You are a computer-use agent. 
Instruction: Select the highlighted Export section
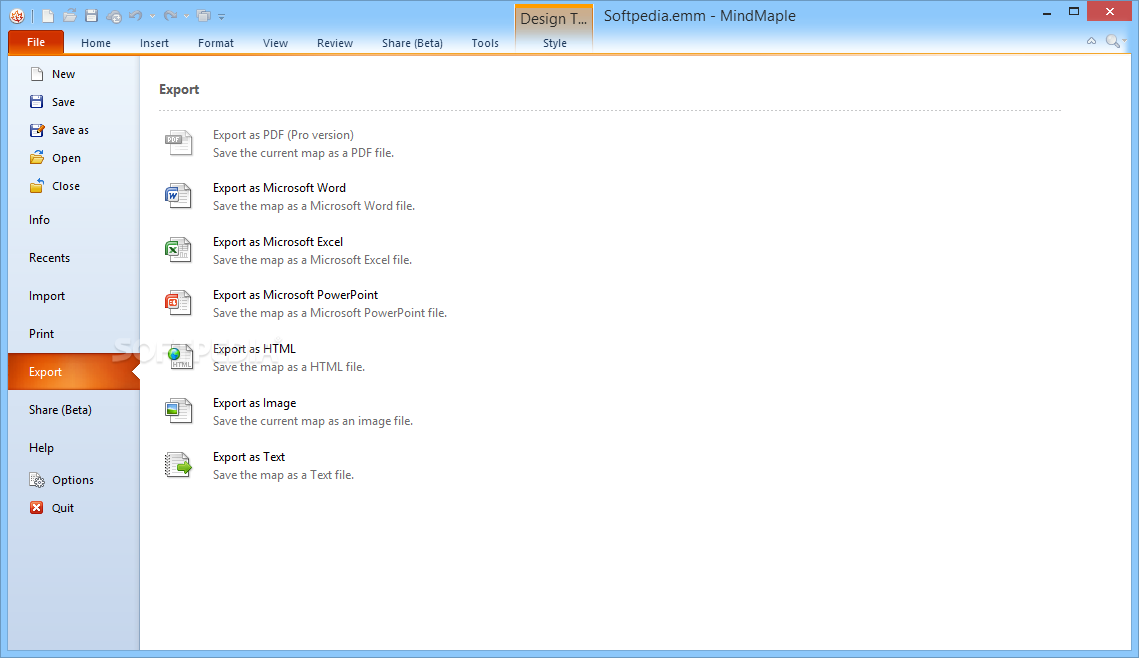click(73, 372)
